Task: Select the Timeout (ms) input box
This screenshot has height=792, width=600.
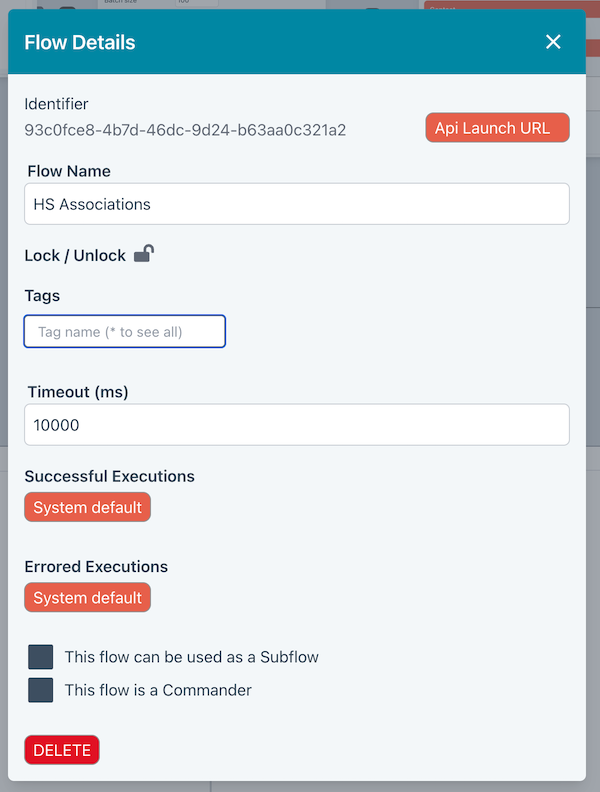Action: click(297, 425)
